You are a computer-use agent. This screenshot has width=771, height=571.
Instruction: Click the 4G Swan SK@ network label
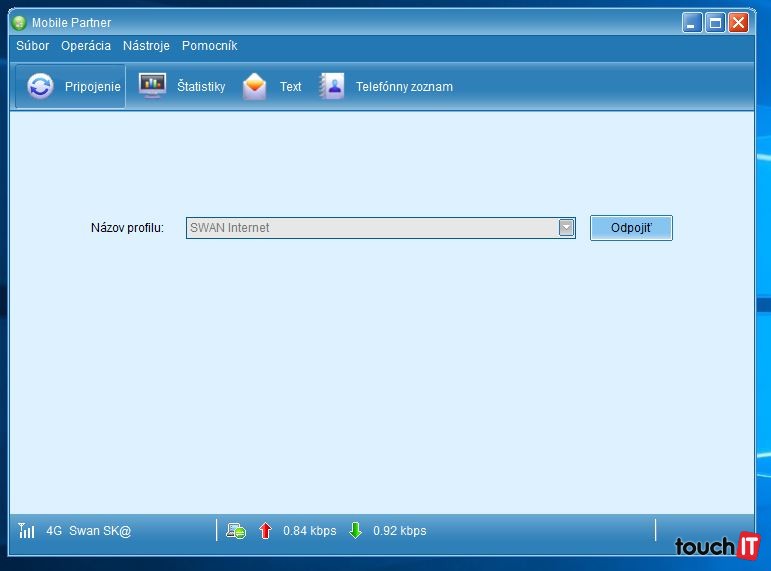89,531
